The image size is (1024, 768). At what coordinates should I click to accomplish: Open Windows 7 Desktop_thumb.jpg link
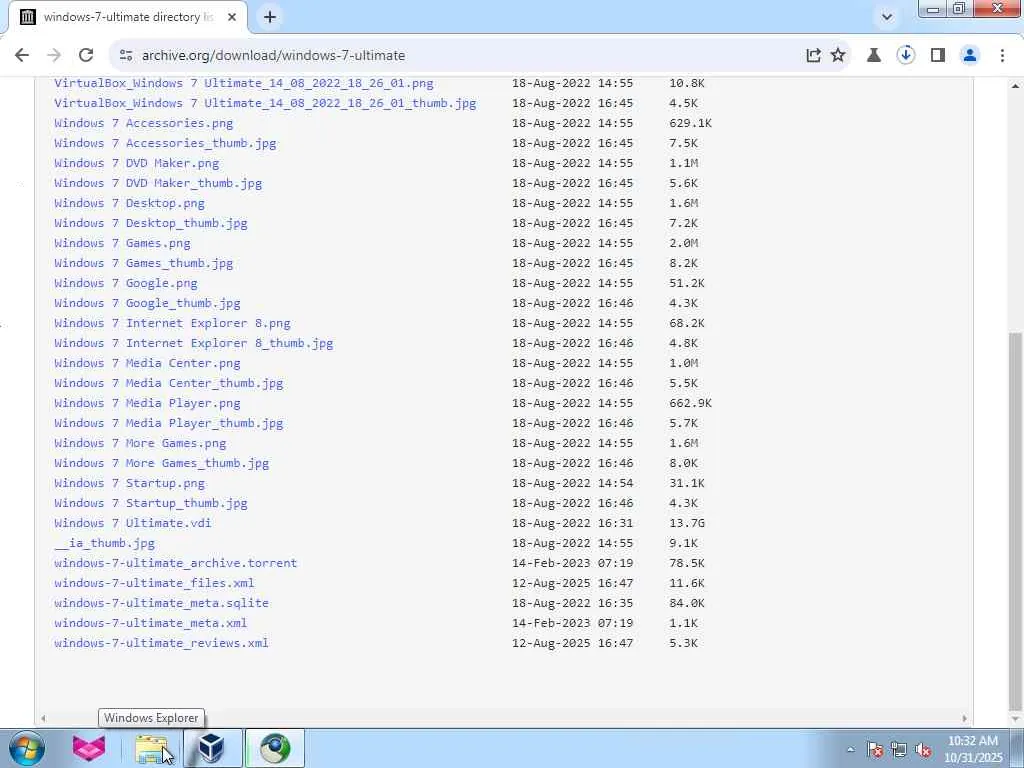click(x=151, y=223)
